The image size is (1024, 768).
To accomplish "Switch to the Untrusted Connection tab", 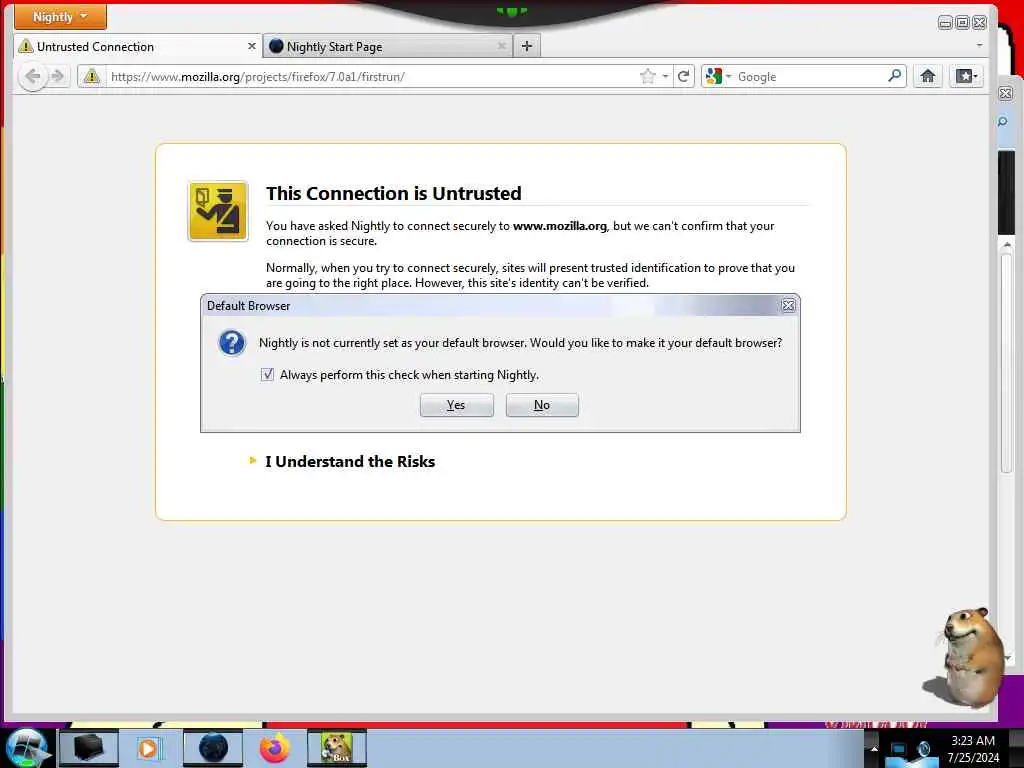I will point(137,46).
